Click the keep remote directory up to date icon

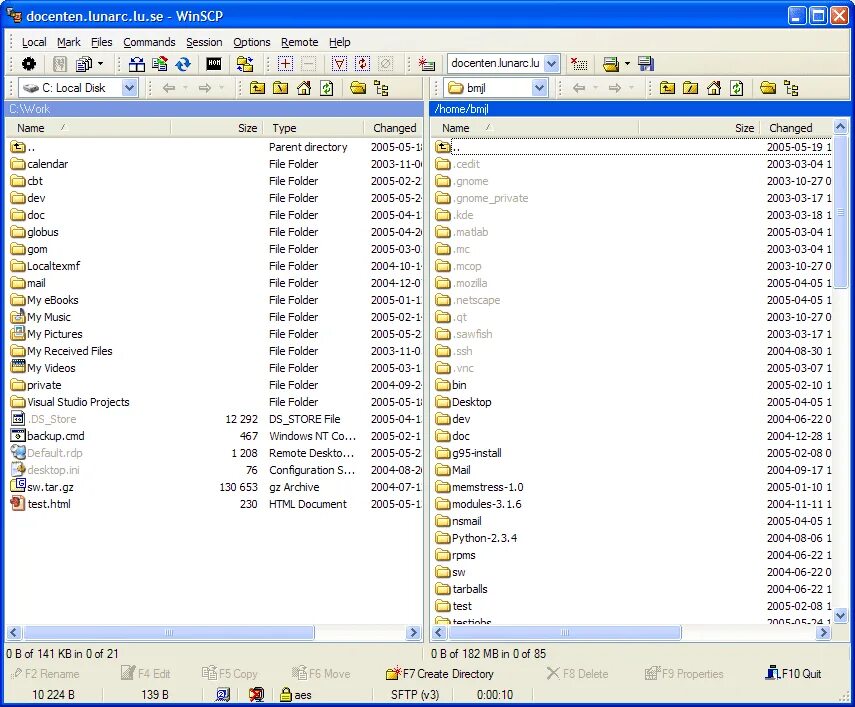tap(160, 64)
